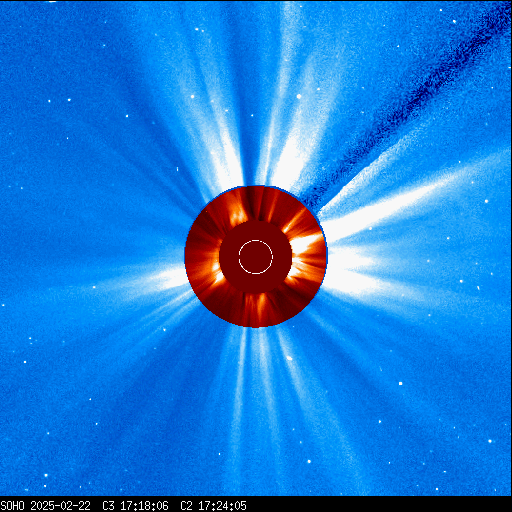Click the black caption bar at the bottom
This screenshot has width=512, height=512.
pos(256,504)
